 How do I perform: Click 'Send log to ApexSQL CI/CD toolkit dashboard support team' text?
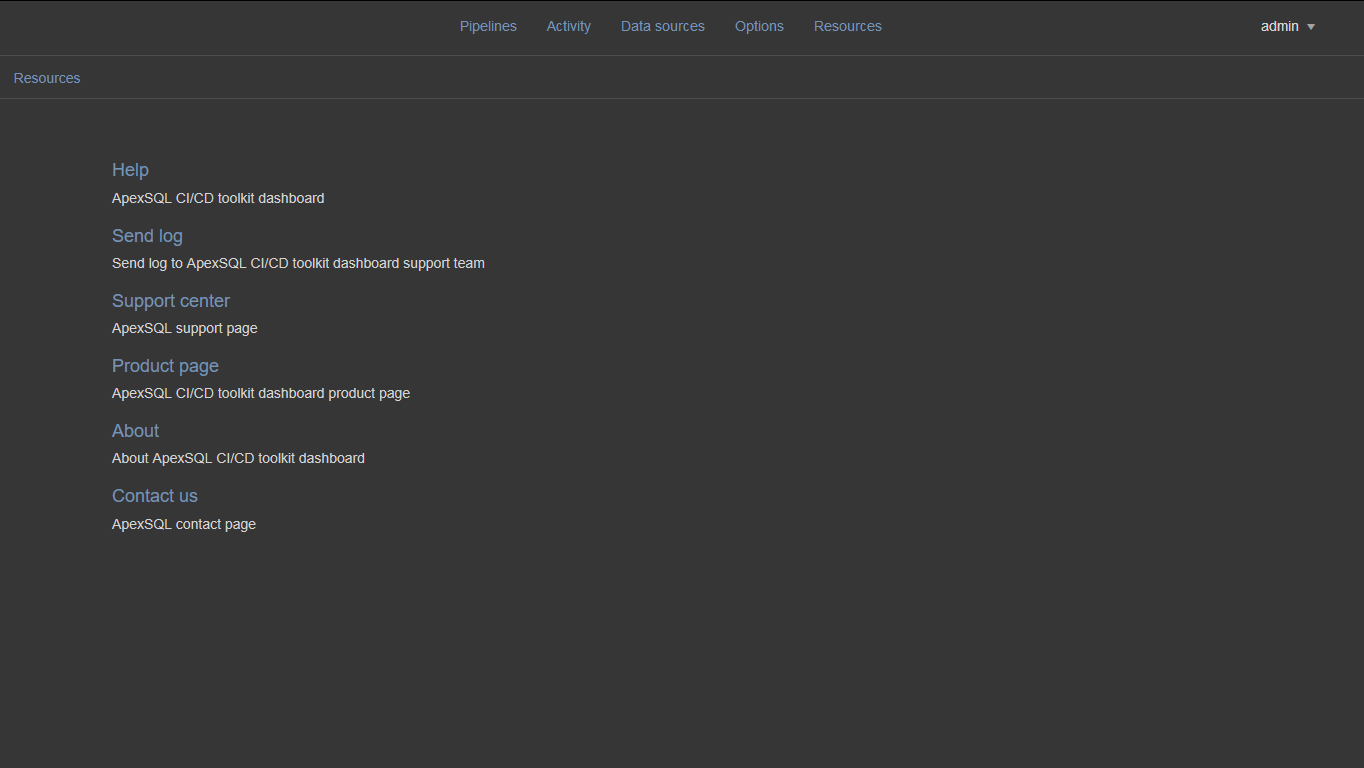tap(298, 263)
